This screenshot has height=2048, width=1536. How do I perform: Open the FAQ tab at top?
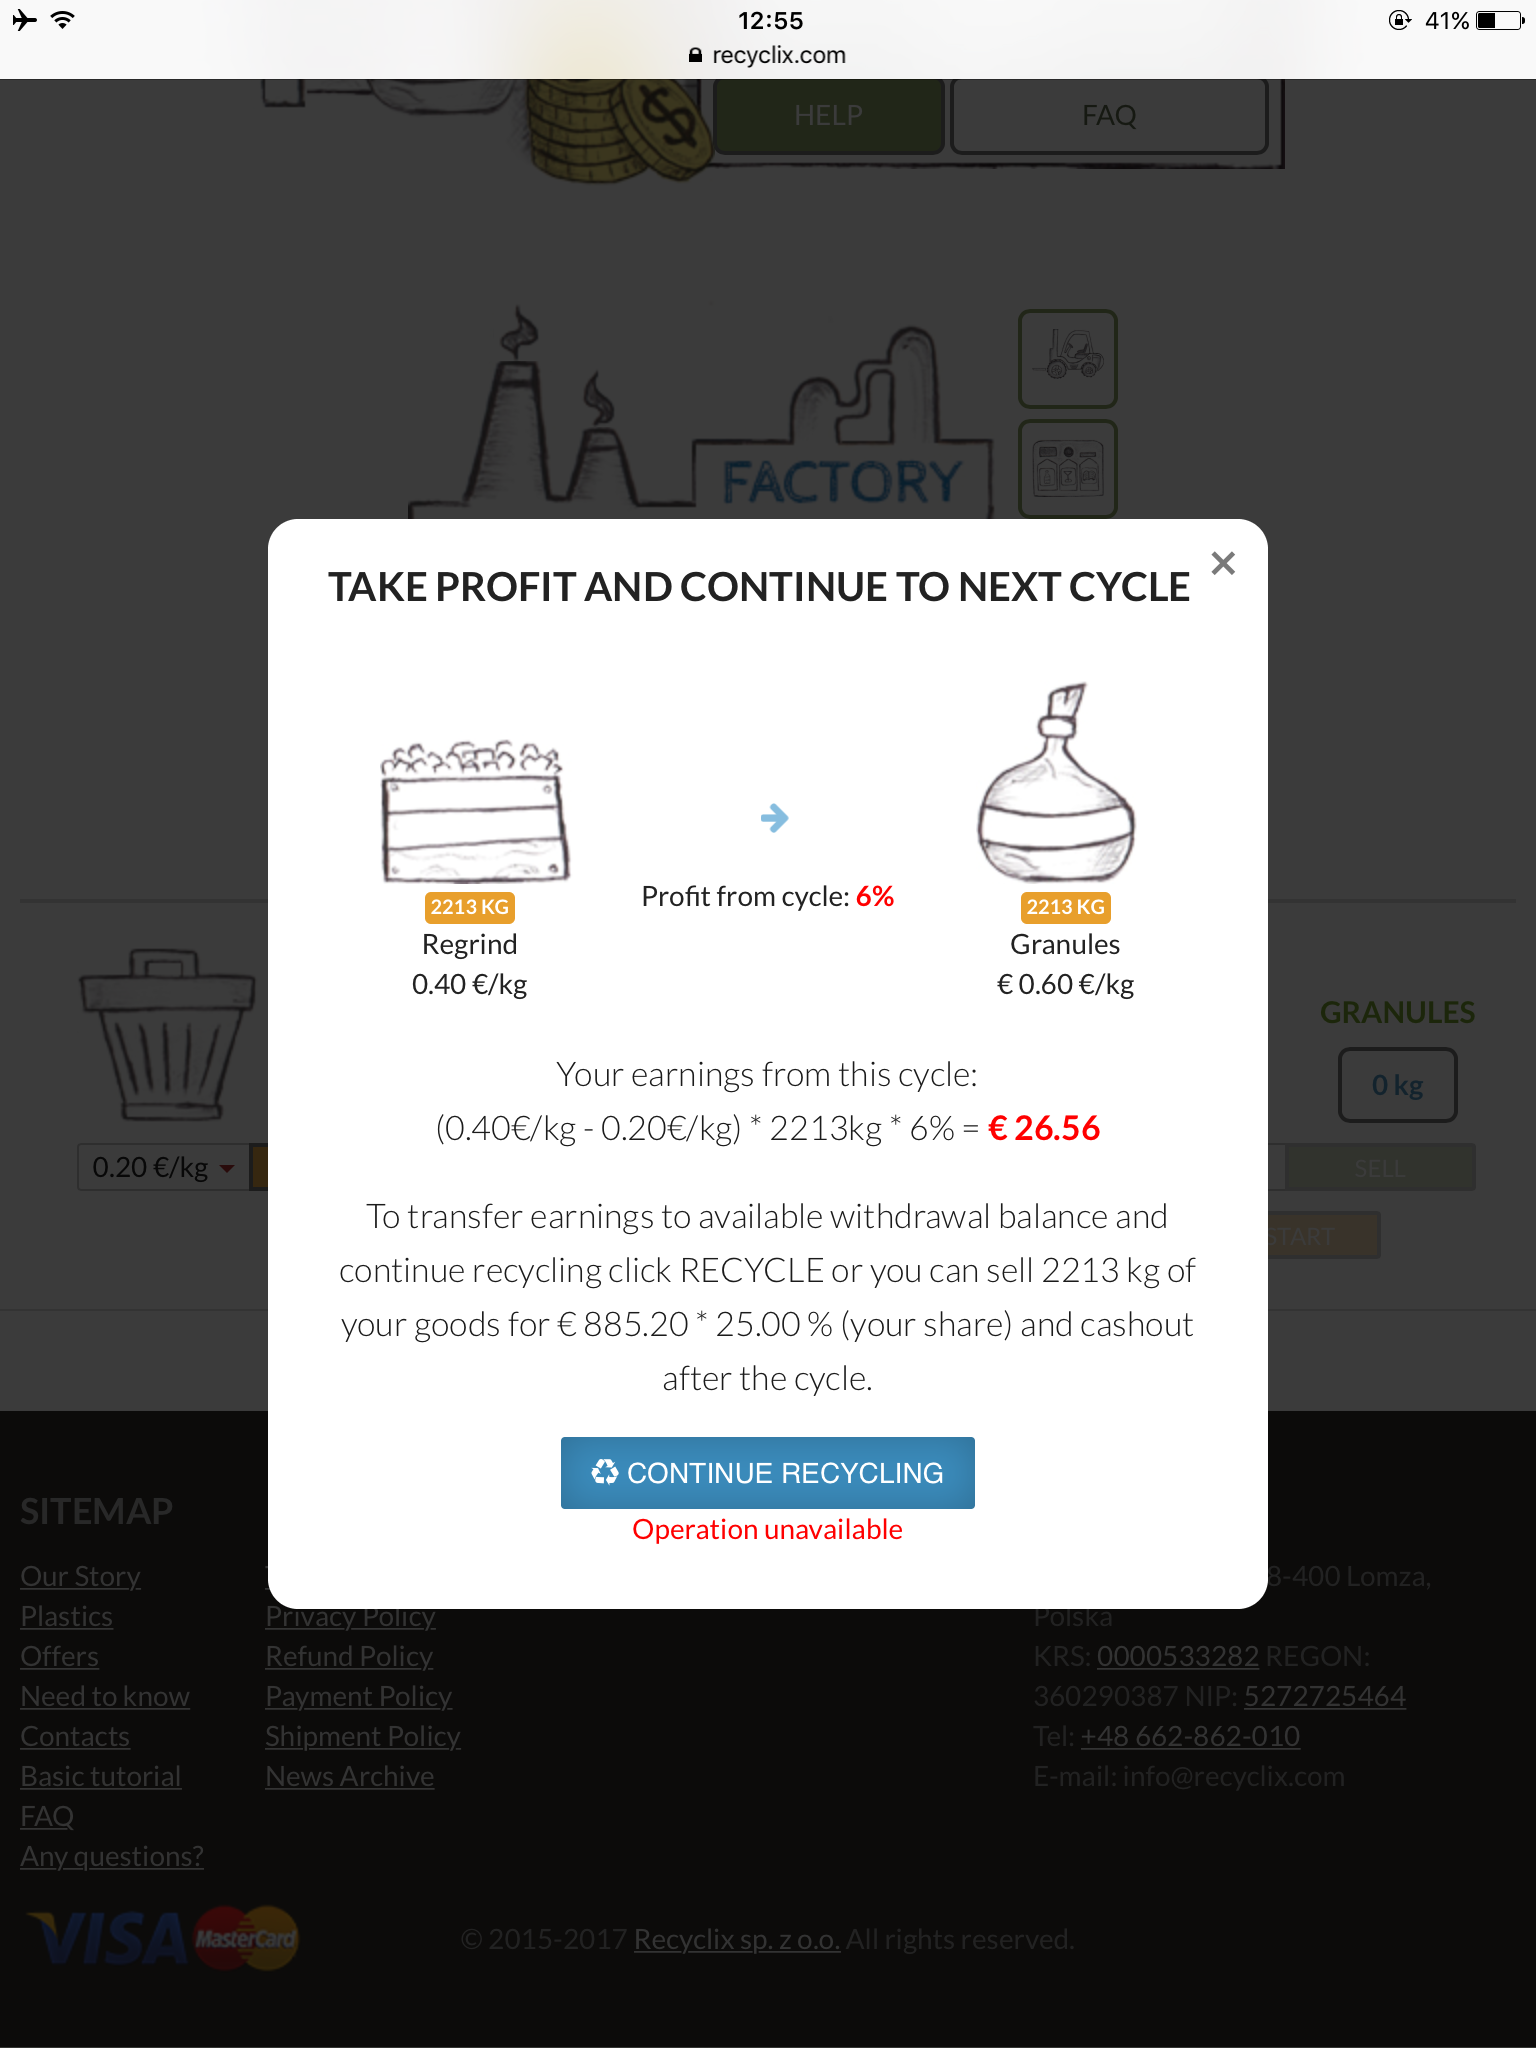point(1108,116)
